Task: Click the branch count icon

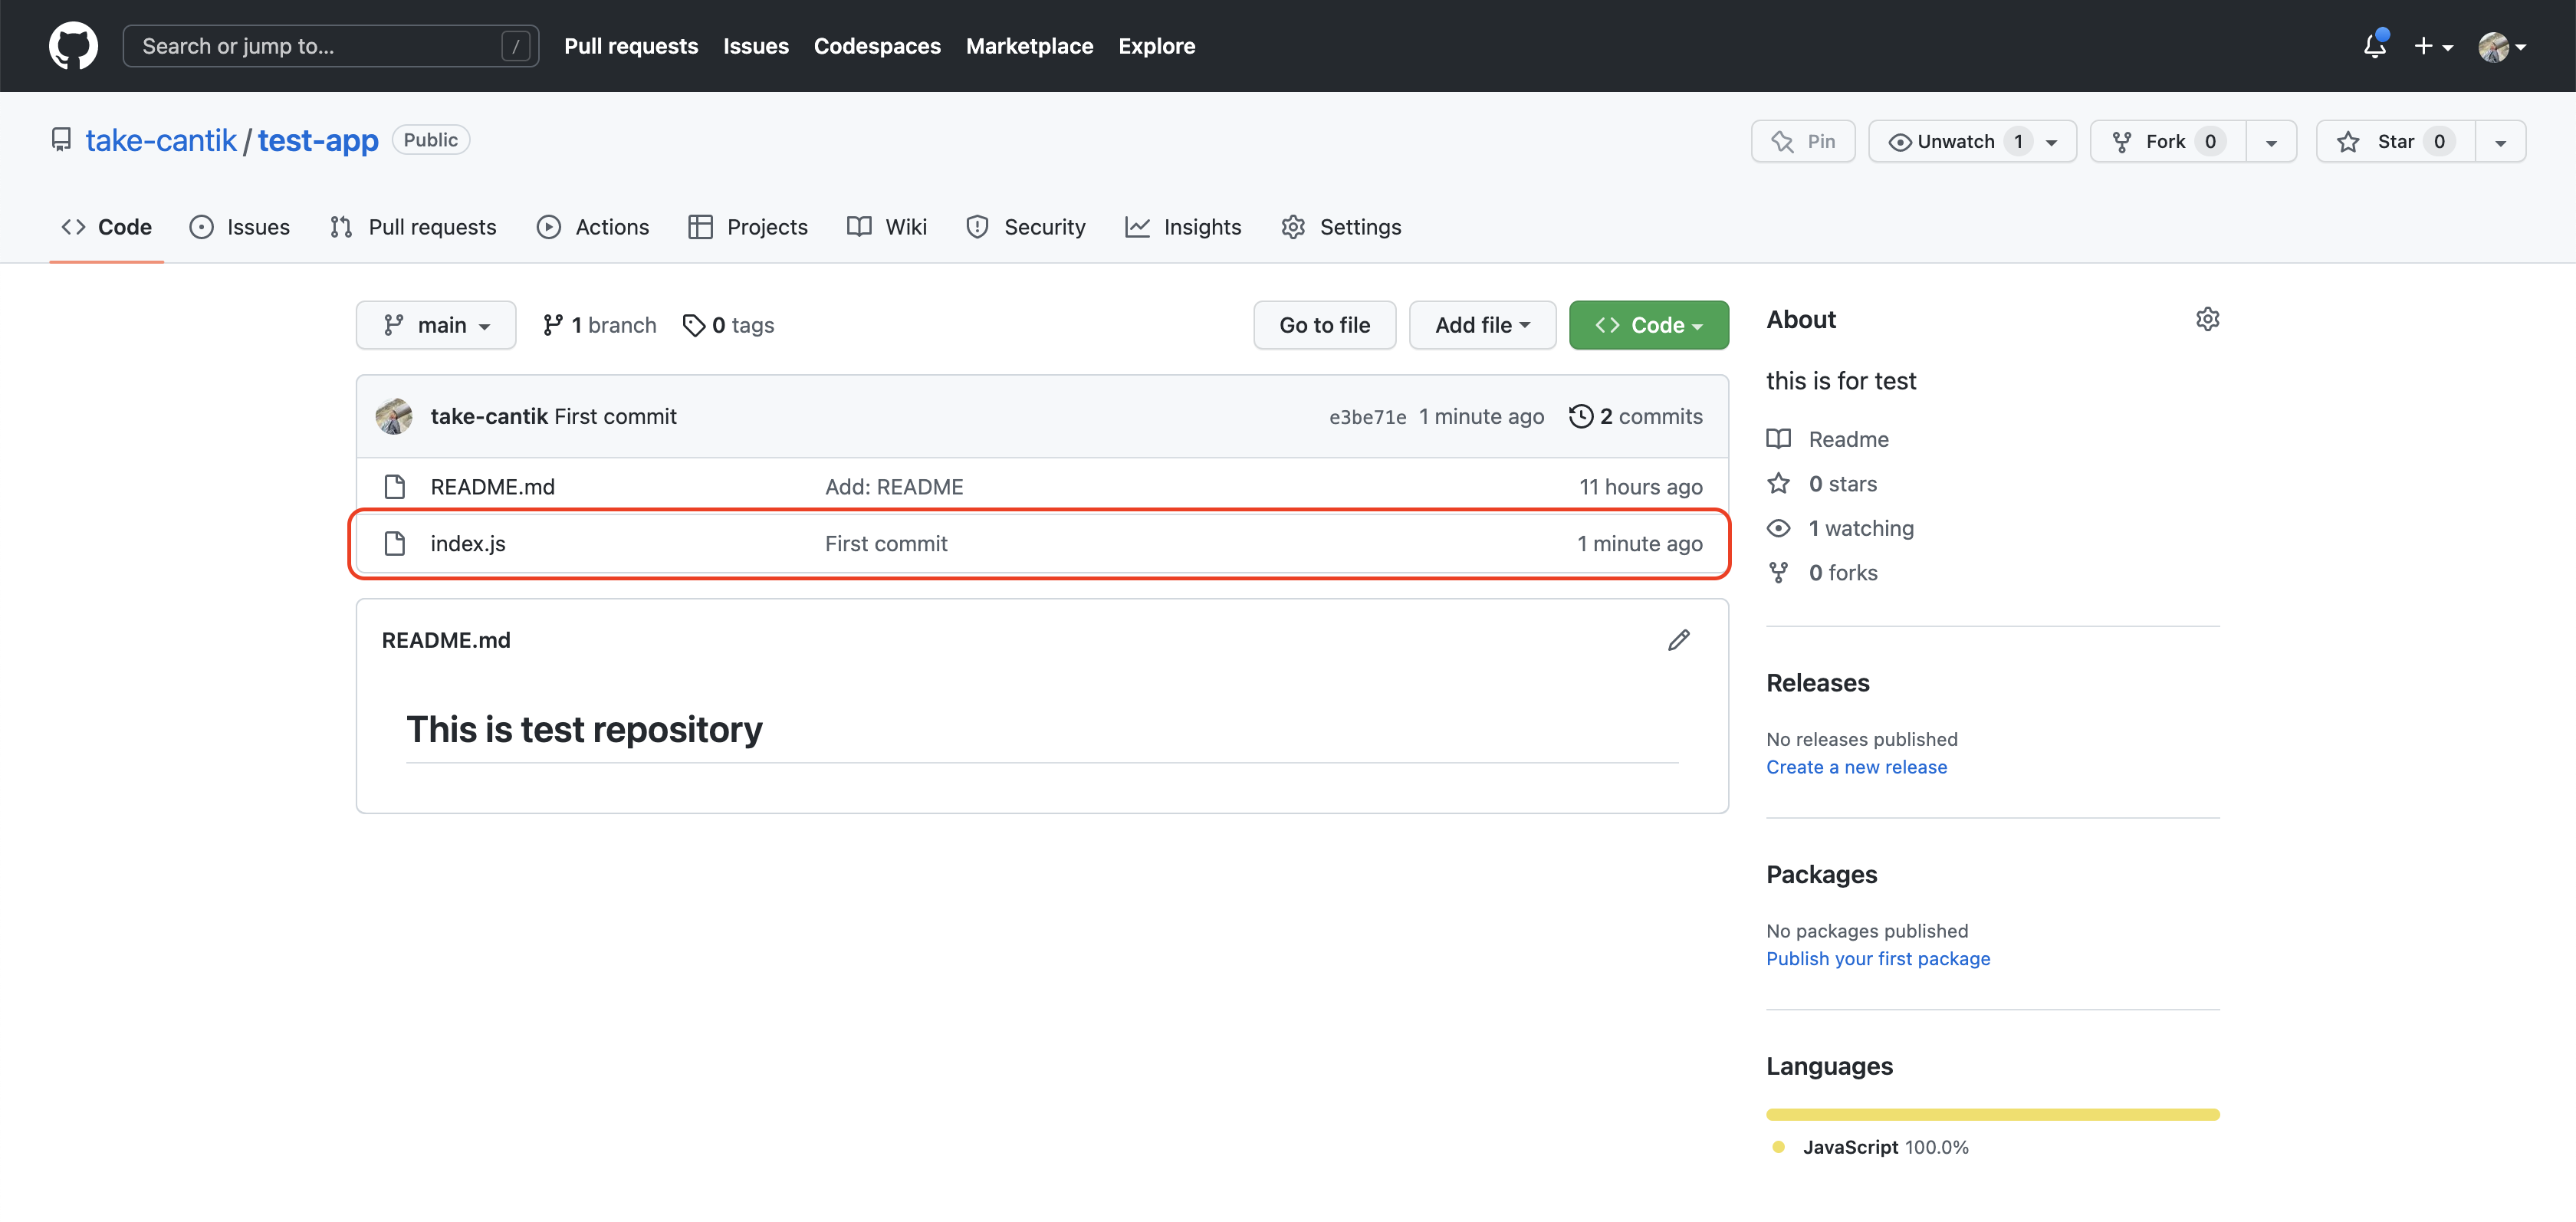Action: [552, 325]
